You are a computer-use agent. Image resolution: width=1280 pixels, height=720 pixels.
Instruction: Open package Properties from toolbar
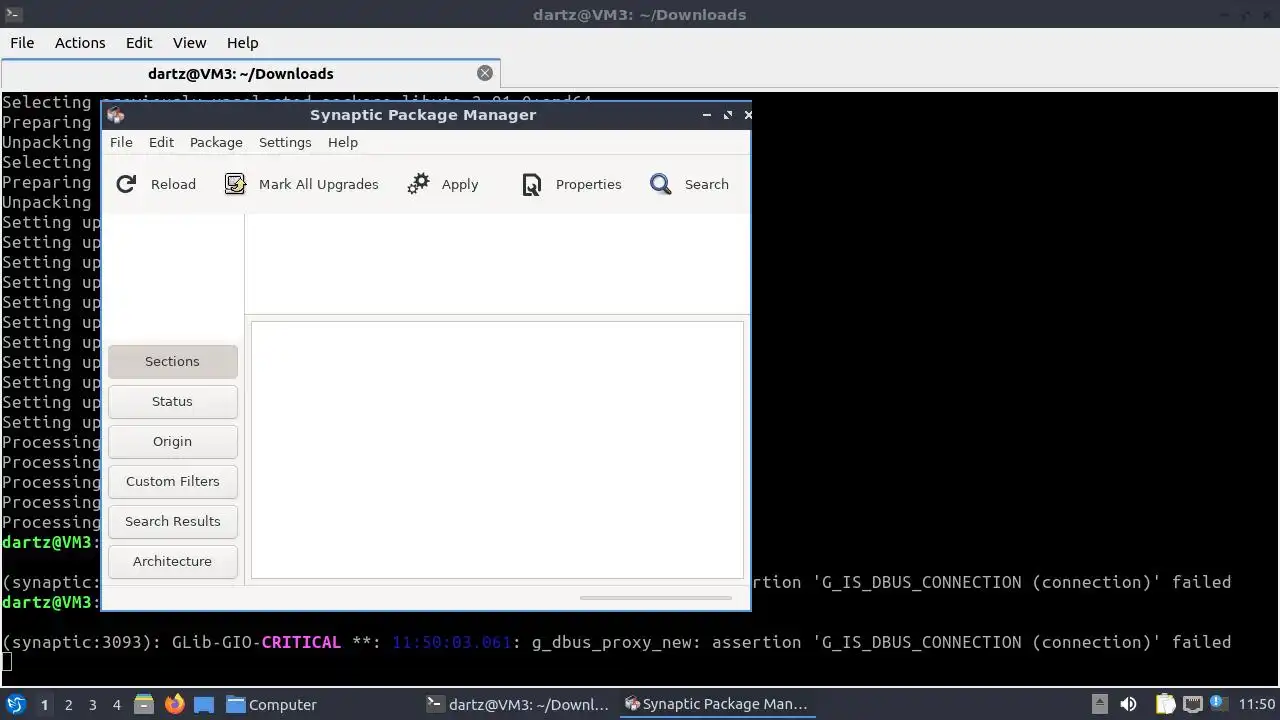tap(571, 184)
